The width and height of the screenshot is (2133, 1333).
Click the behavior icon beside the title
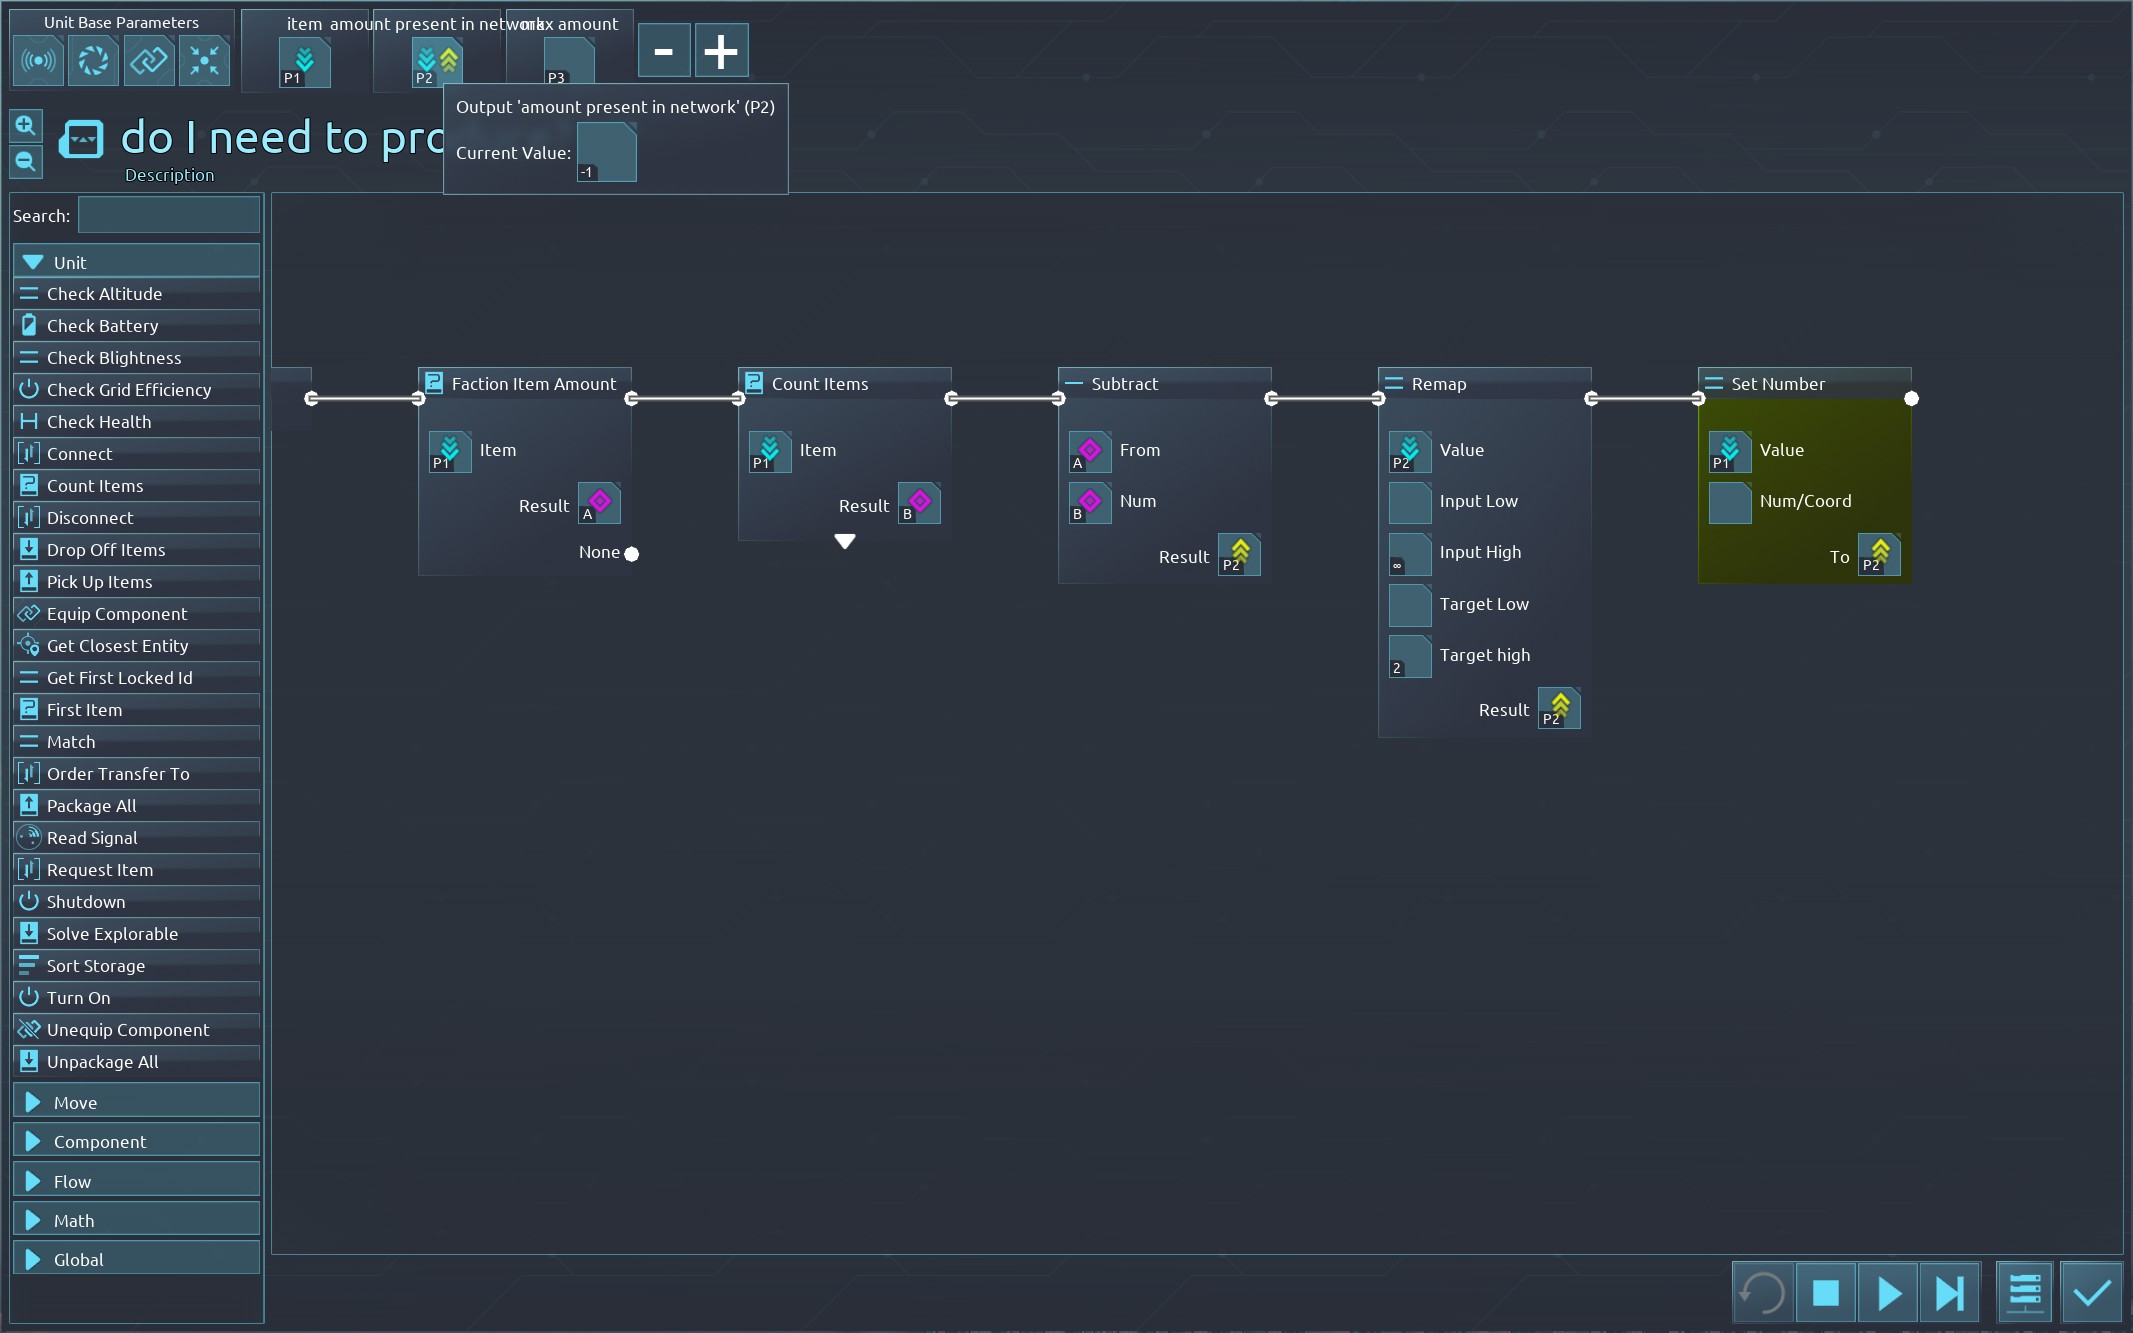point(81,140)
